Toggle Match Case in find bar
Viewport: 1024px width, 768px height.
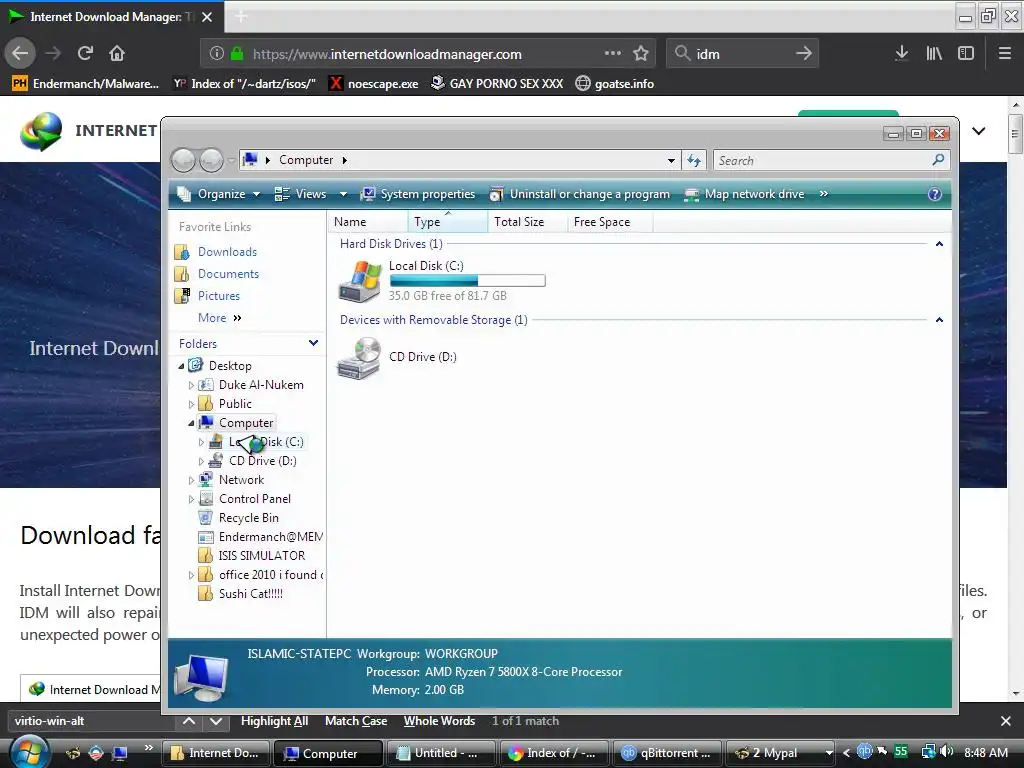click(x=356, y=721)
